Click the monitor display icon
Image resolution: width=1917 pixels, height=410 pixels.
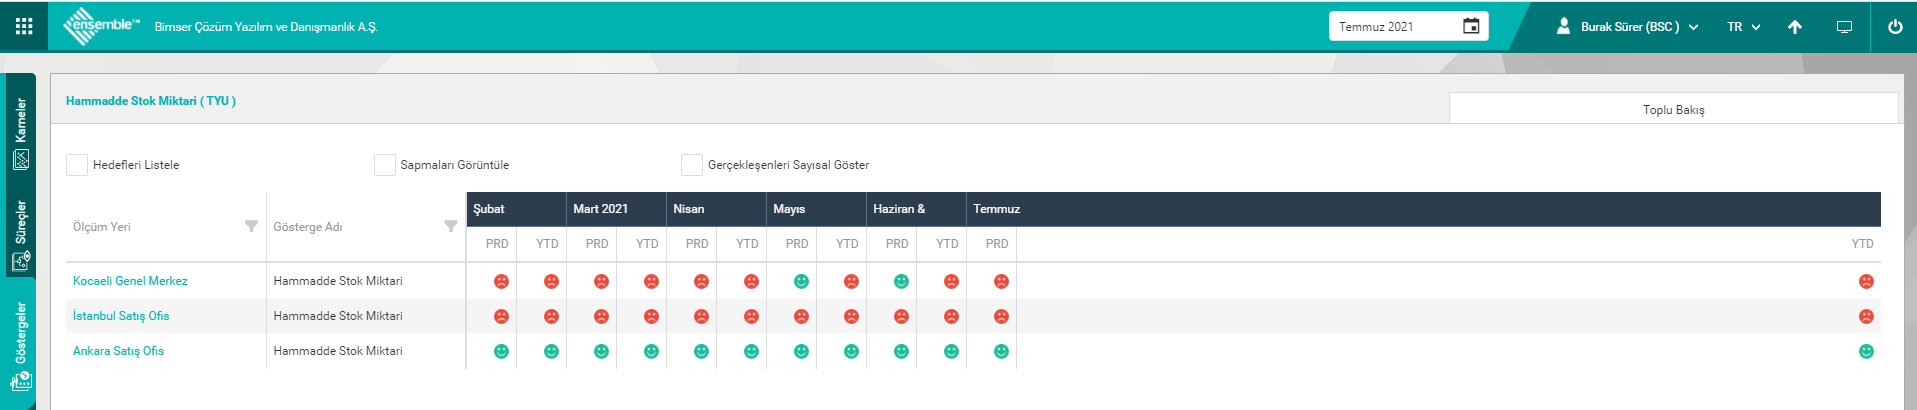(x=1844, y=27)
